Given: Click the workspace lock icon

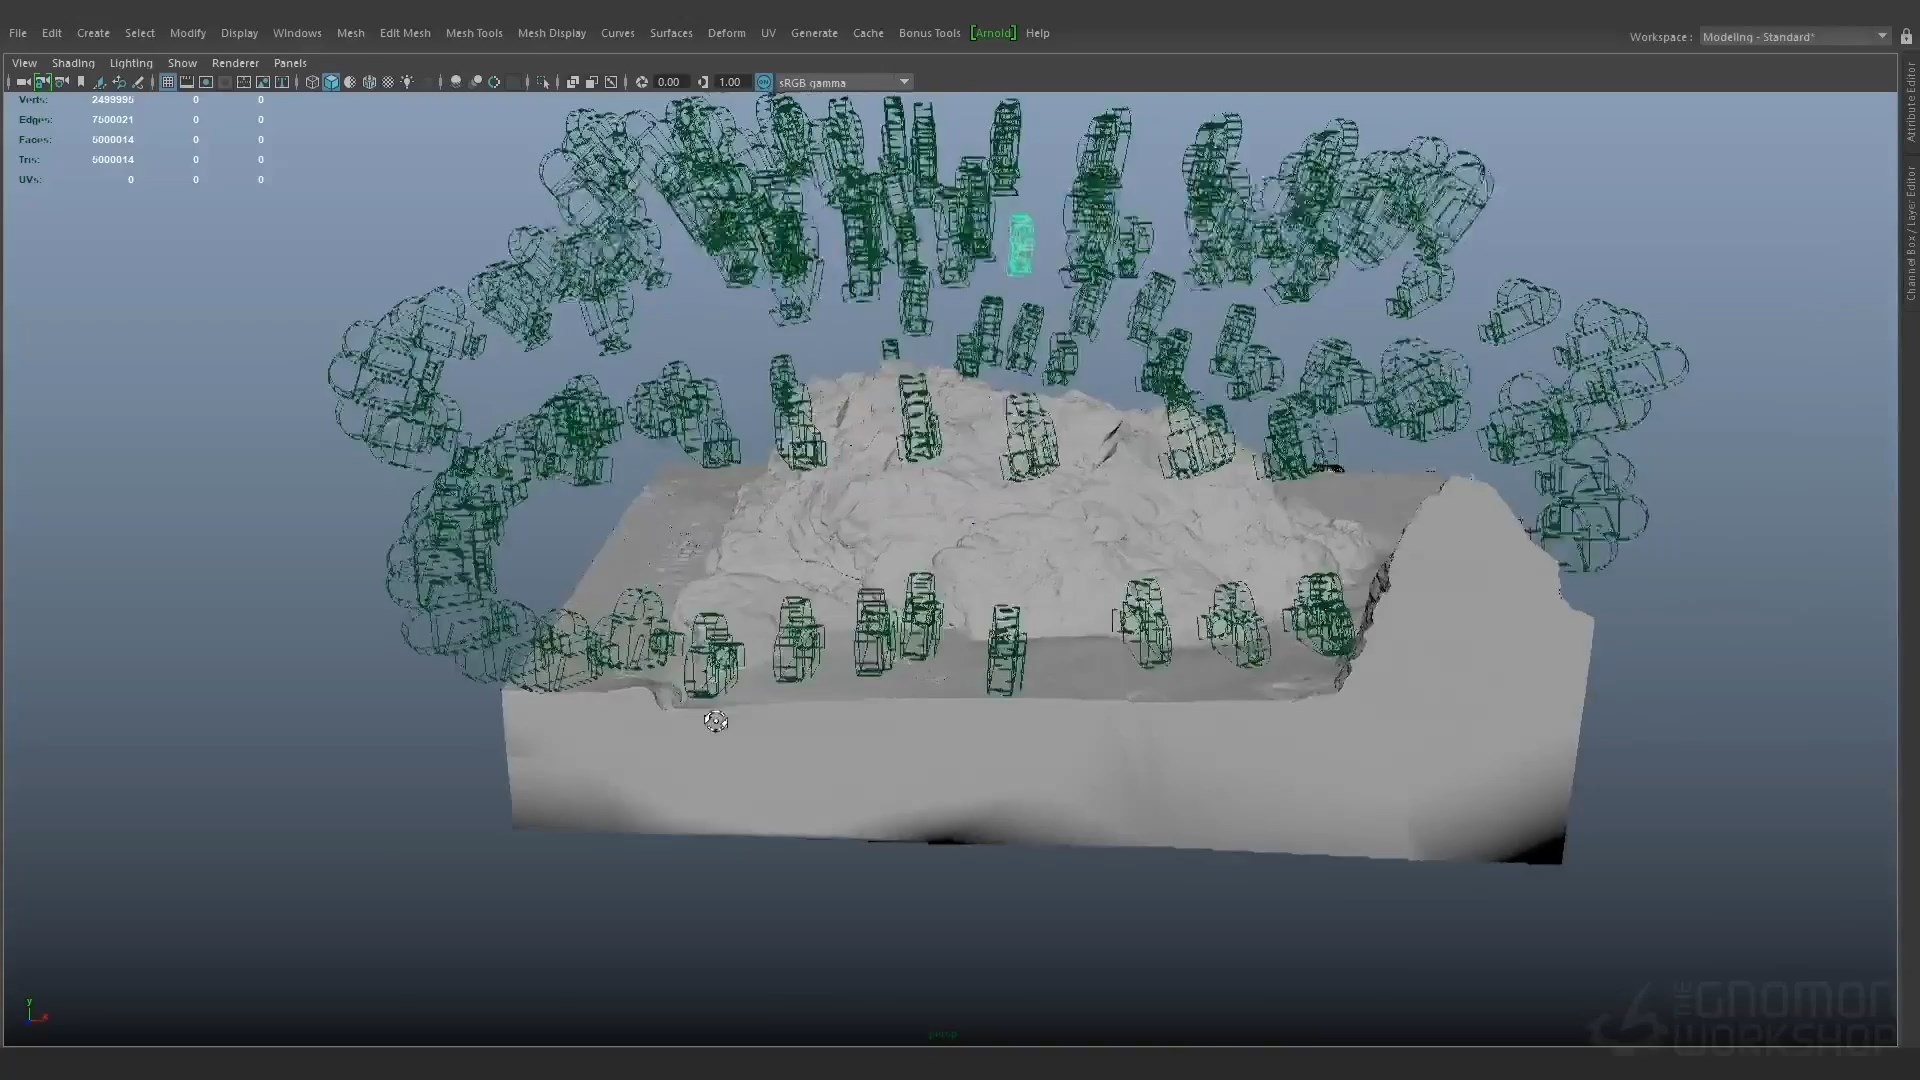Looking at the screenshot, I should [x=1906, y=37].
